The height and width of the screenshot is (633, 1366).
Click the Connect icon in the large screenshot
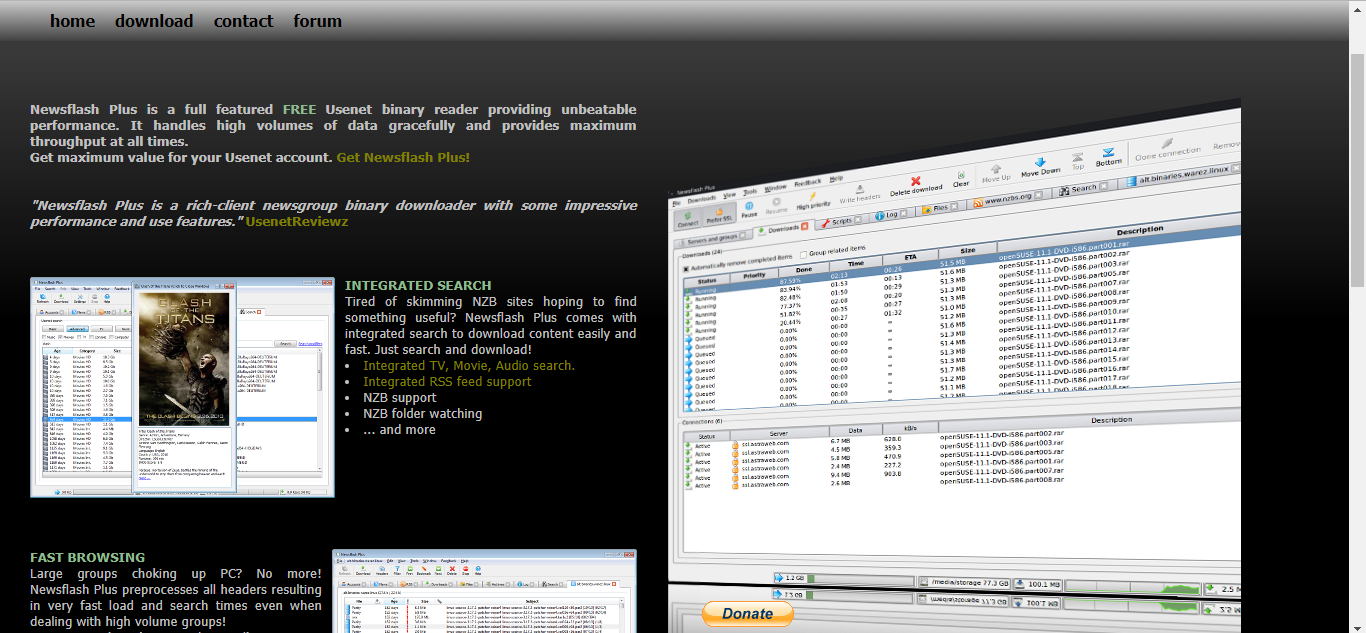pos(688,219)
